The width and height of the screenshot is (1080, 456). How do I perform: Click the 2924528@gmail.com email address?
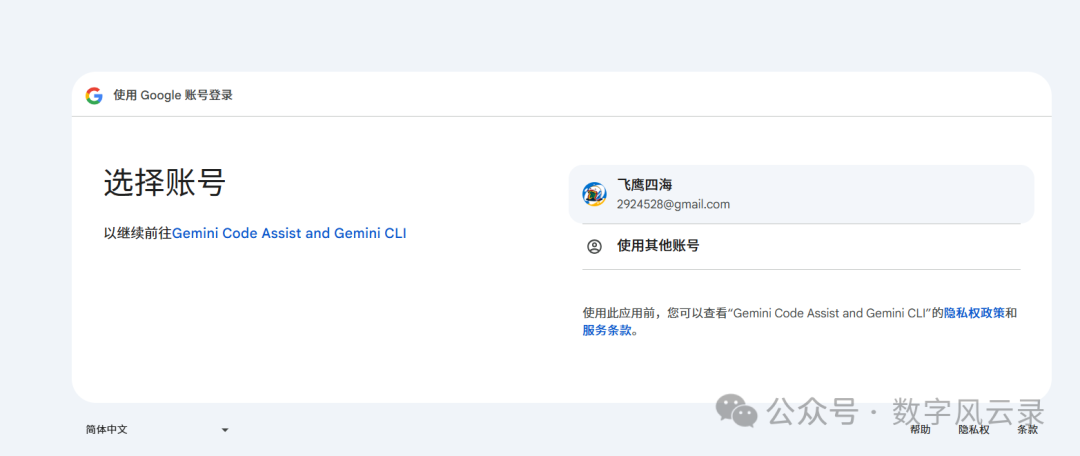(673, 205)
